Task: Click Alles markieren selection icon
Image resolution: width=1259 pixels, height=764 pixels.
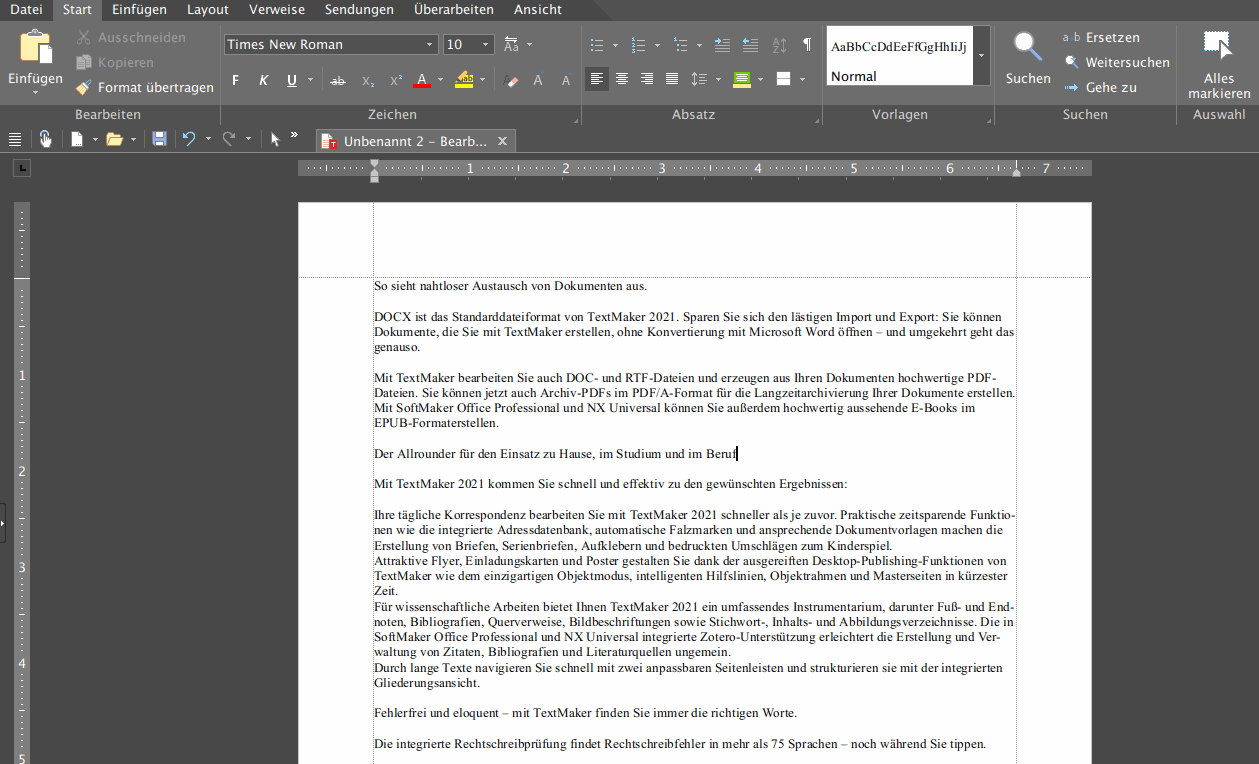Action: (x=1217, y=46)
